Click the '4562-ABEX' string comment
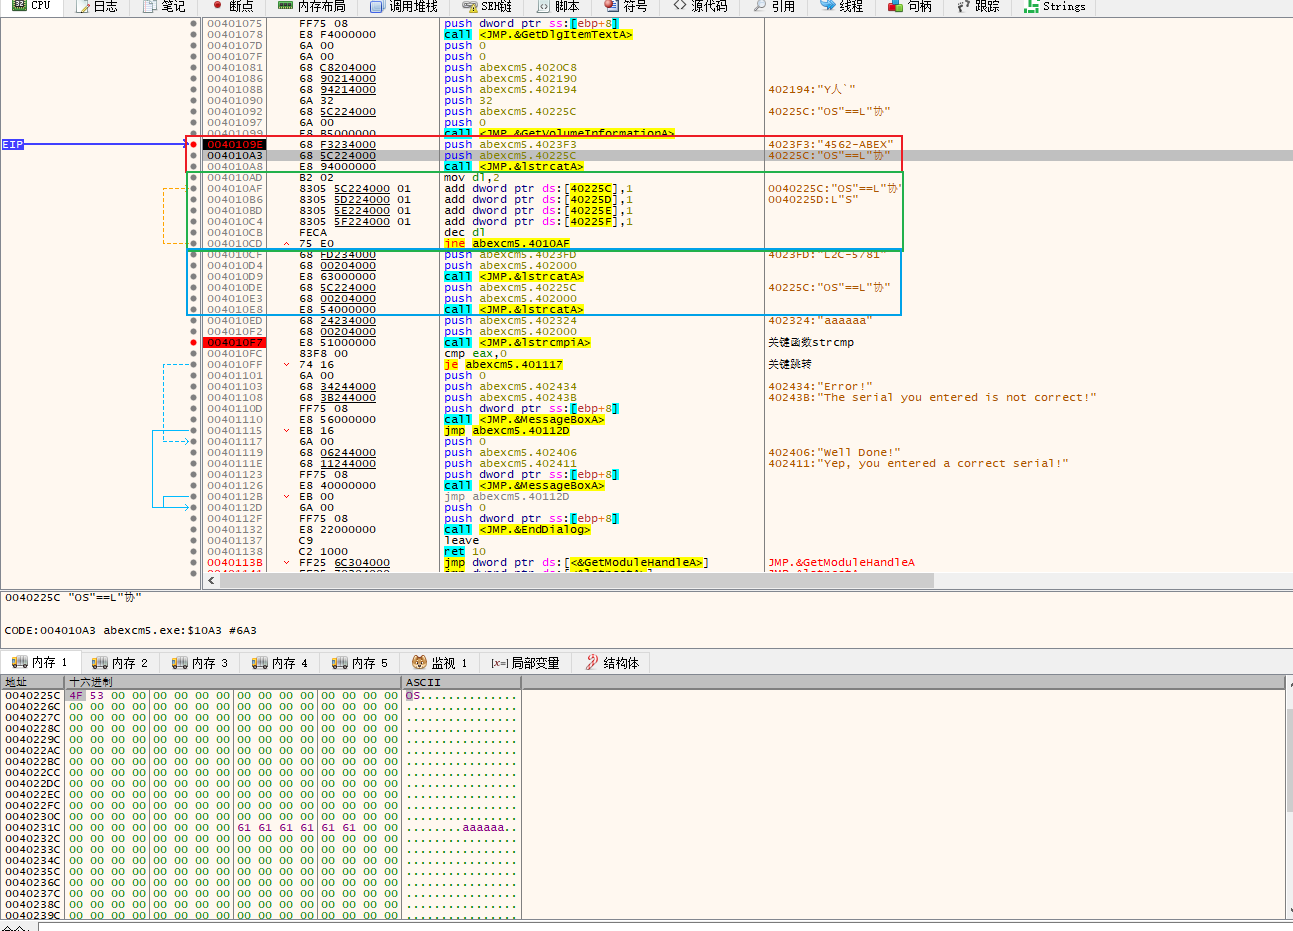 click(x=830, y=144)
